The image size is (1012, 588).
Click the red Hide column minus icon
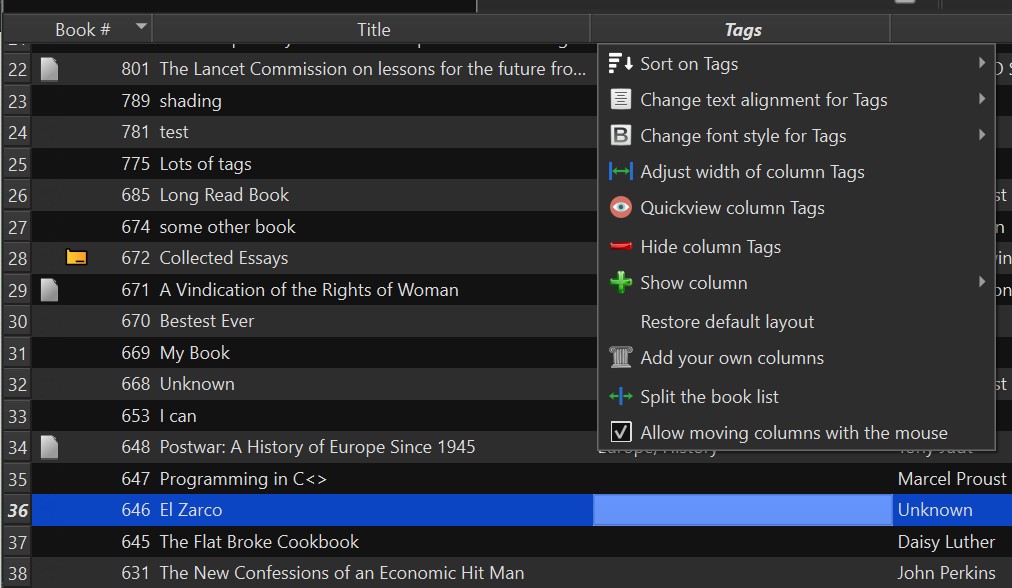621,247
